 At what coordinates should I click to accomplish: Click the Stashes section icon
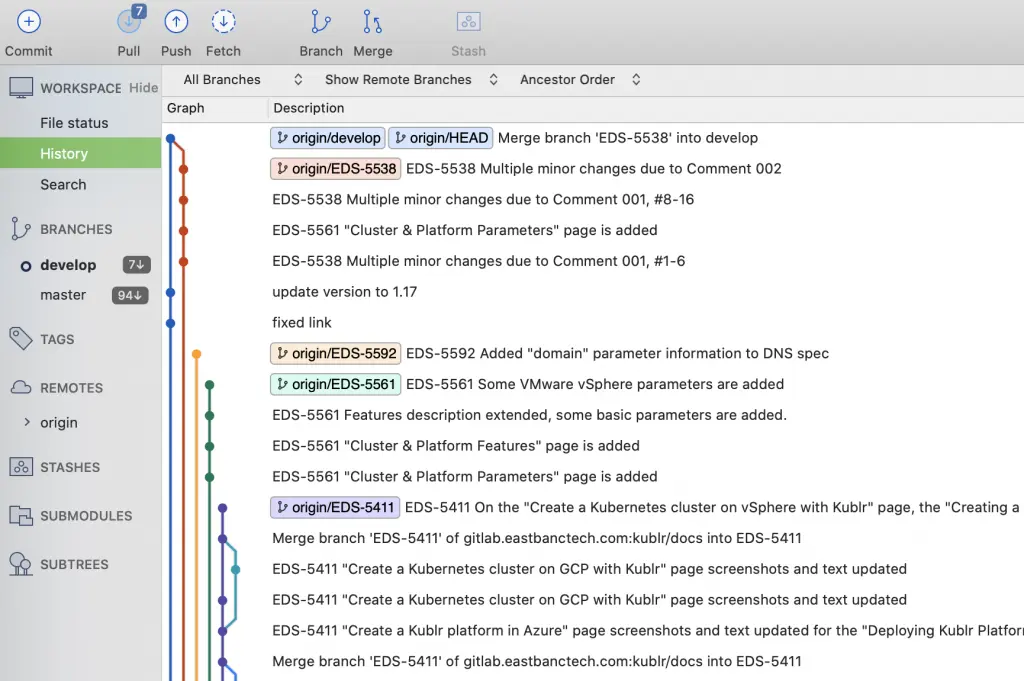coord(21,467)
